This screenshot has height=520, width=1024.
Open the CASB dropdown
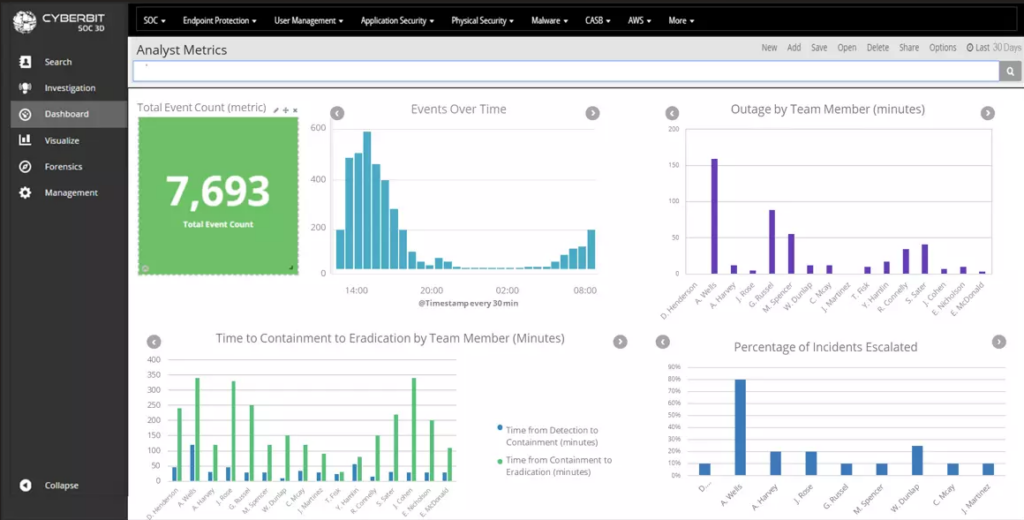[598, 20]
